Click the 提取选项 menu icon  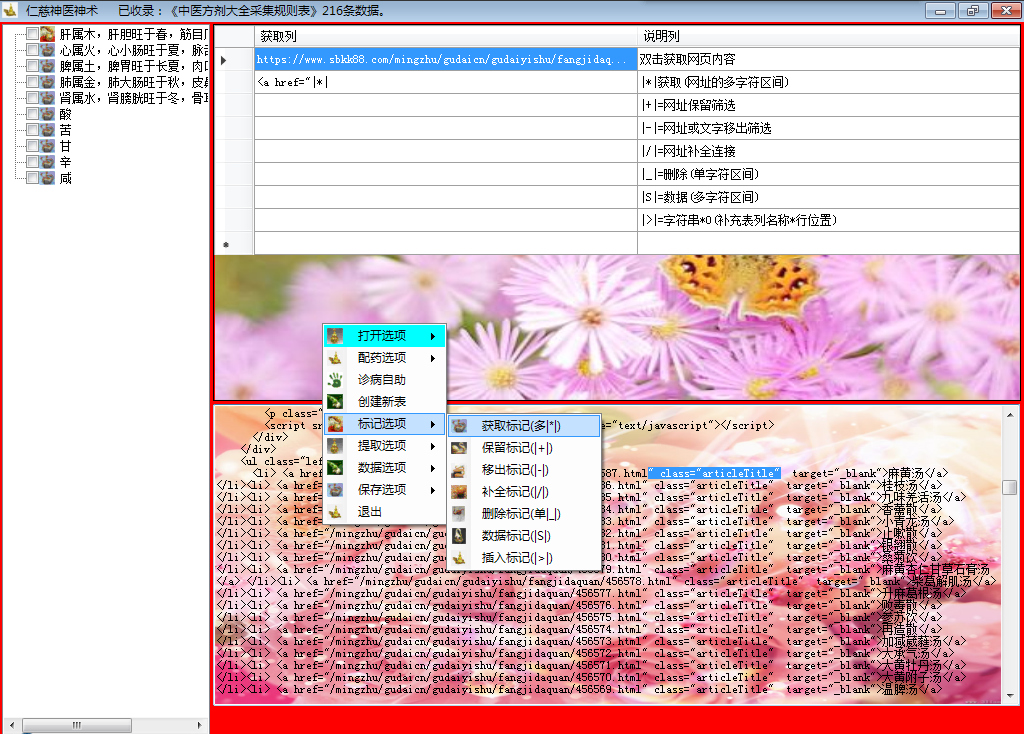tap(335, 446)
